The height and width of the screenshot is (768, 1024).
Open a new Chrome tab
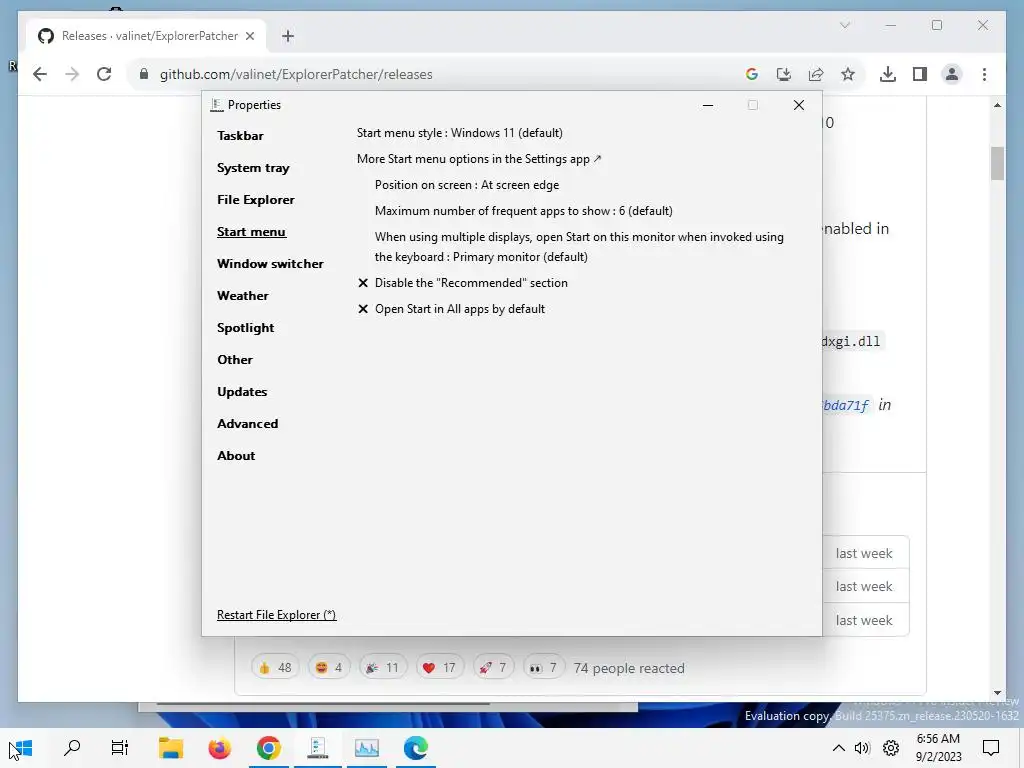288,36
